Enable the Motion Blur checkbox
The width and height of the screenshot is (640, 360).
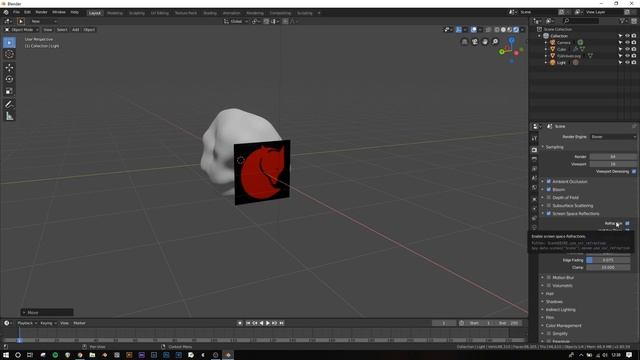click(x=549, y=278)
